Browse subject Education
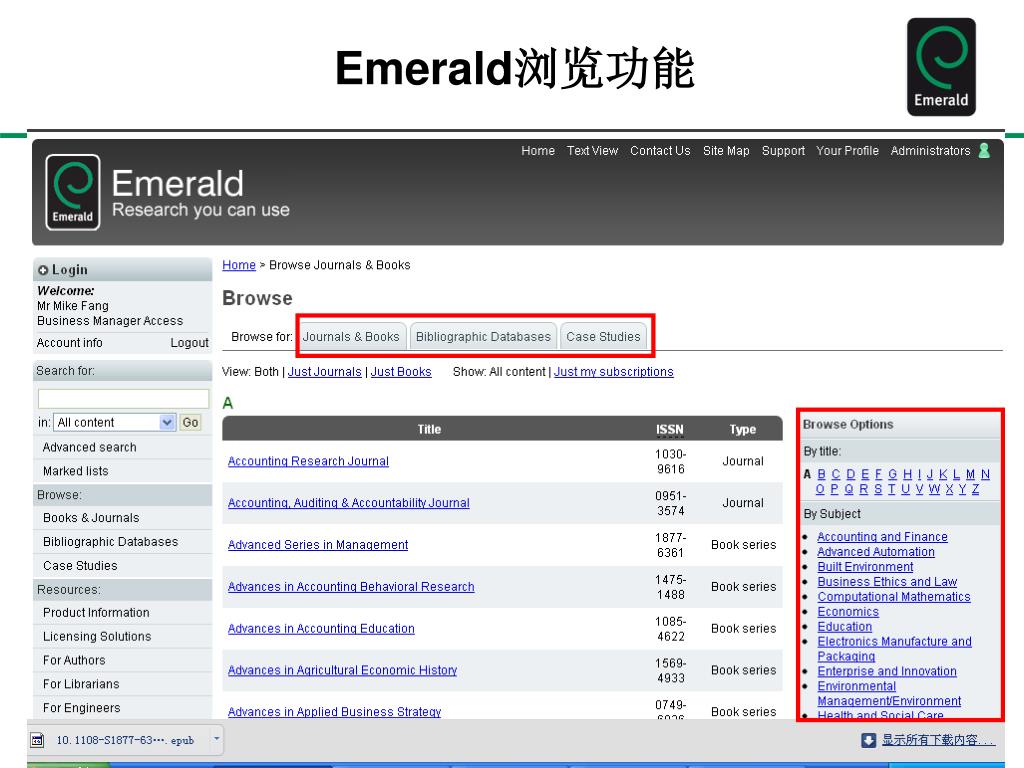The image size is (1024, 768). point(844,627)
